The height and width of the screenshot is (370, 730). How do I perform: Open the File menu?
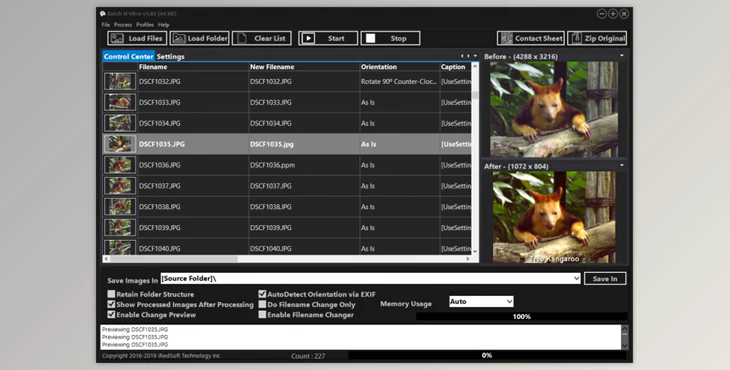pyautogui.click(x=106, y=25)
